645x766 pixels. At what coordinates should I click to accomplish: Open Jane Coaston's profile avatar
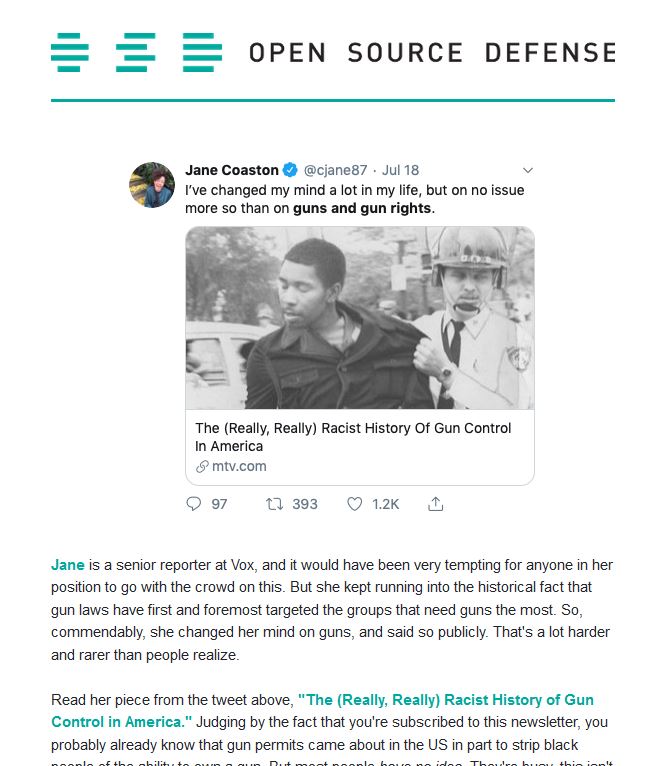[153, 184]
